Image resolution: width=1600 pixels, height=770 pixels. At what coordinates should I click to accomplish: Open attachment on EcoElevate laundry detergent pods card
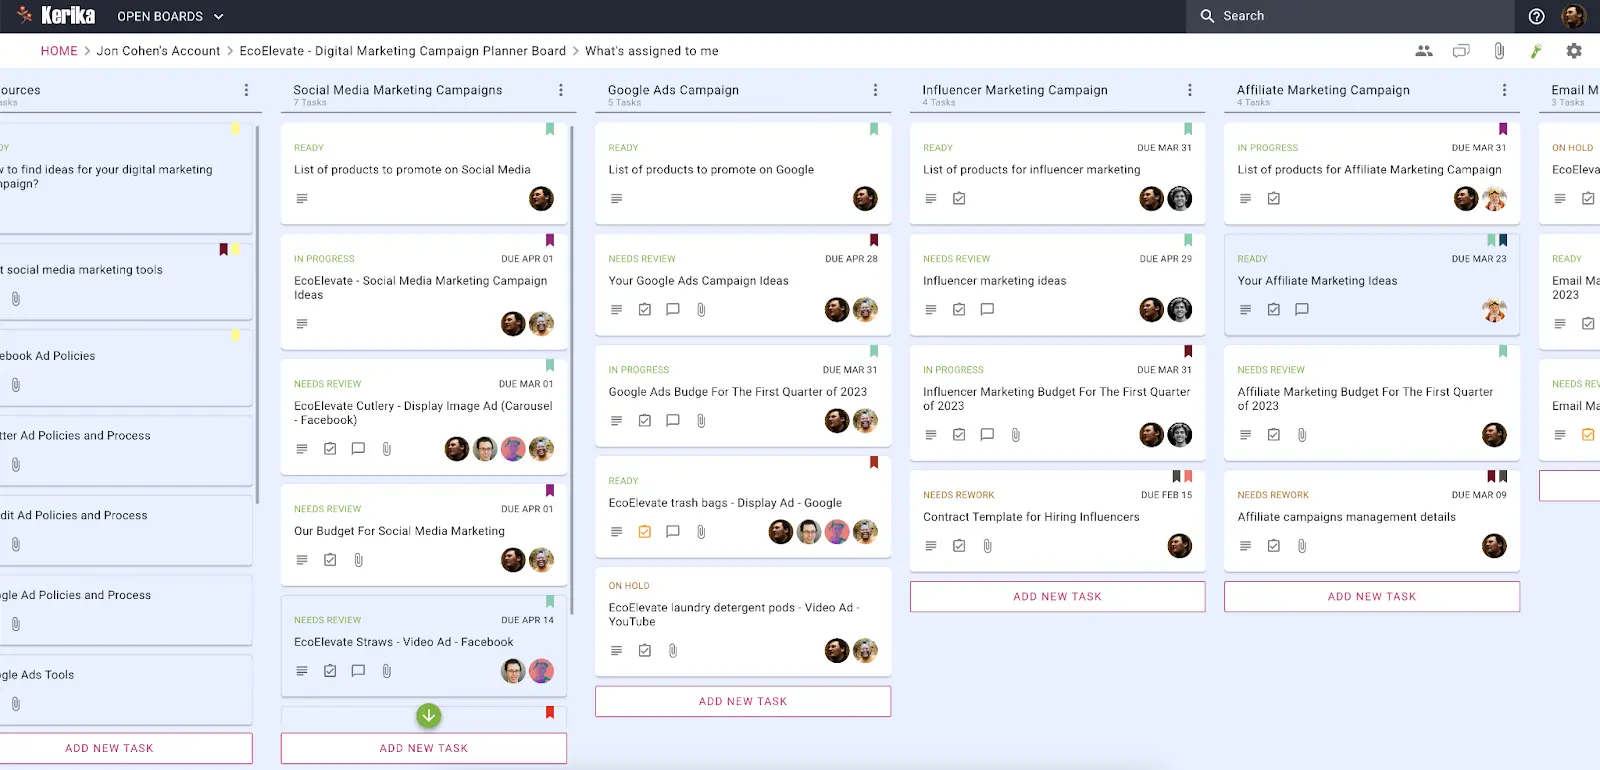point(673,651)
